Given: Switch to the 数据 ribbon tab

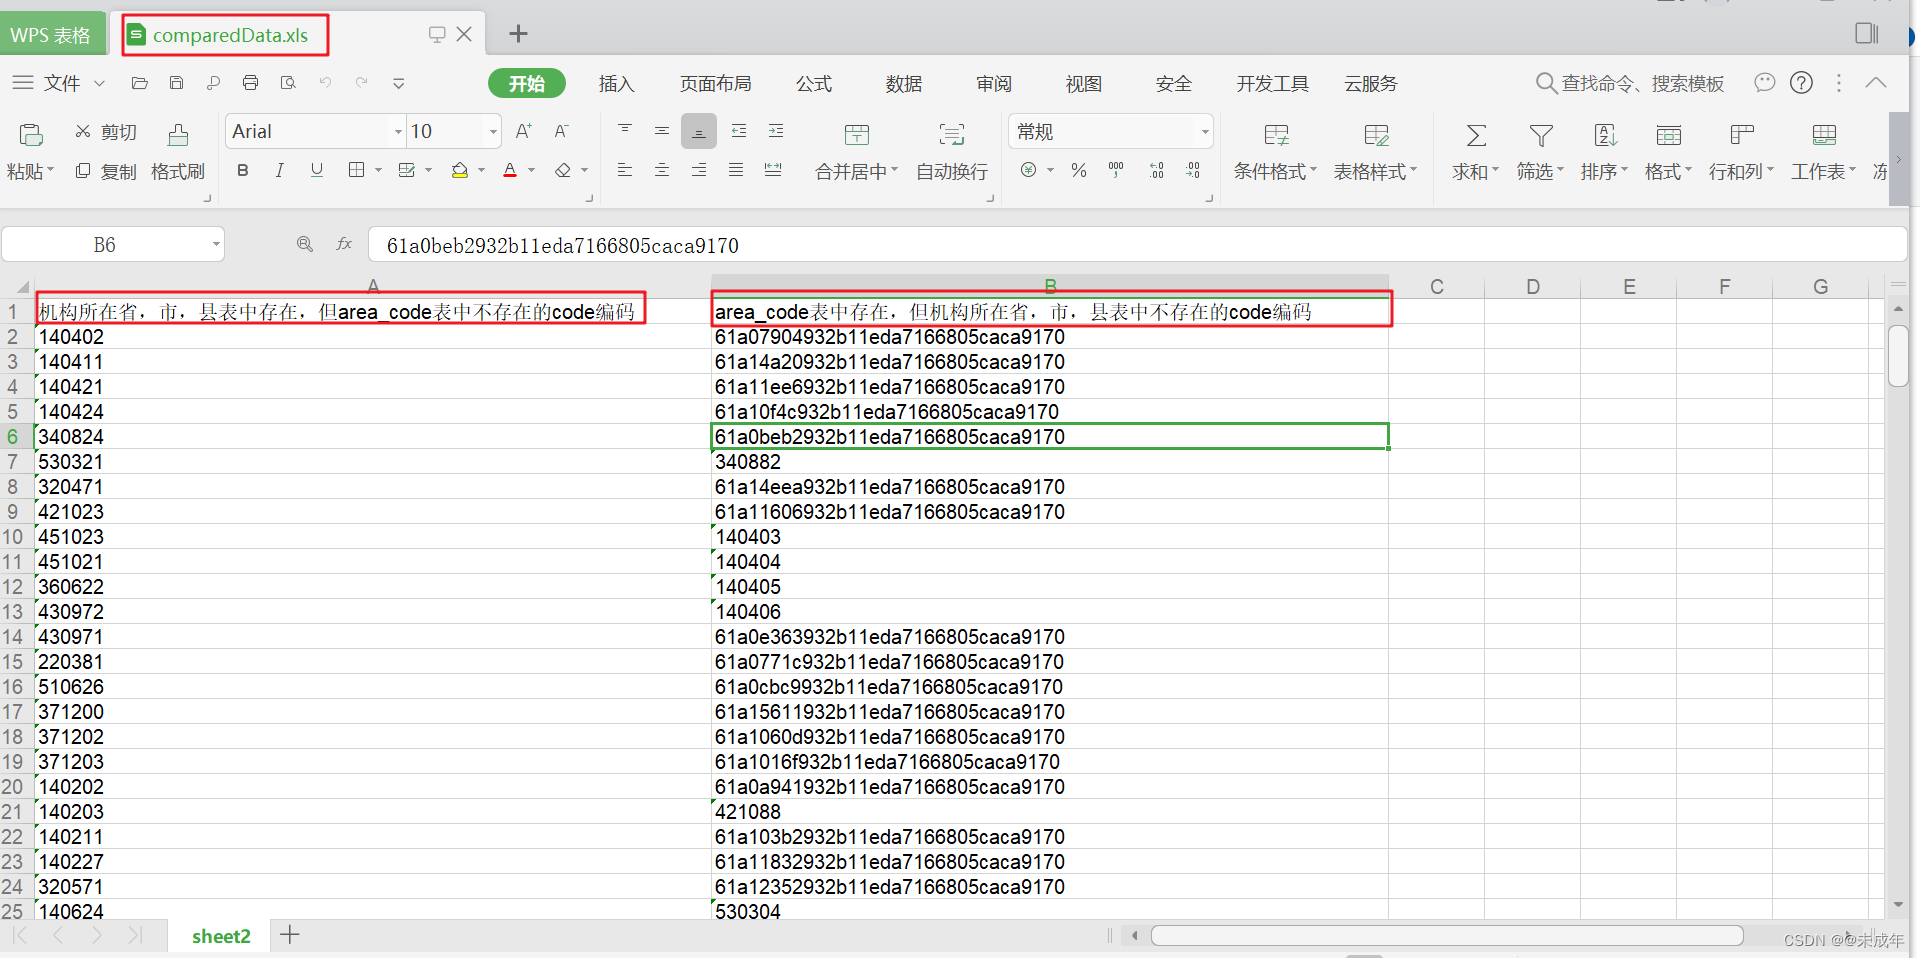Looking at the screenshot, I should pyautogui.click(x=903, y=84).
